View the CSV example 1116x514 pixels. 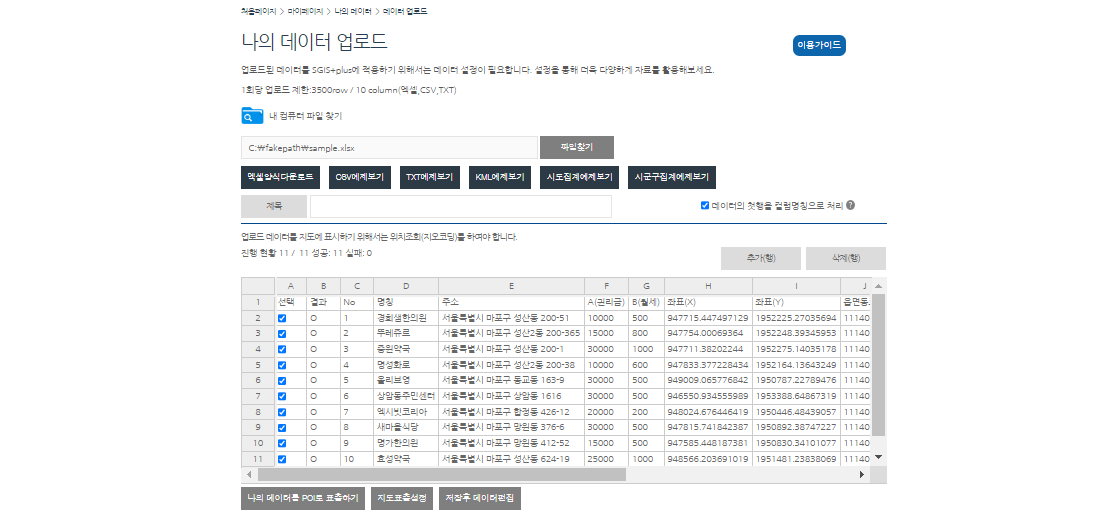point(359,177)
